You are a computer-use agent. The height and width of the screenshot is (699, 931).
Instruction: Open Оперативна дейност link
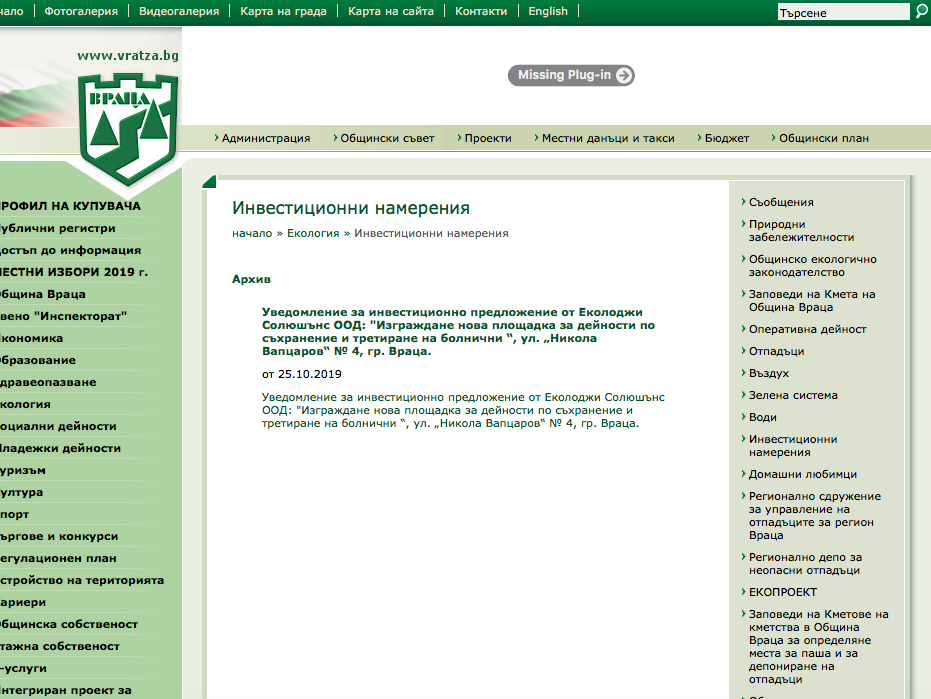point(807,329)
